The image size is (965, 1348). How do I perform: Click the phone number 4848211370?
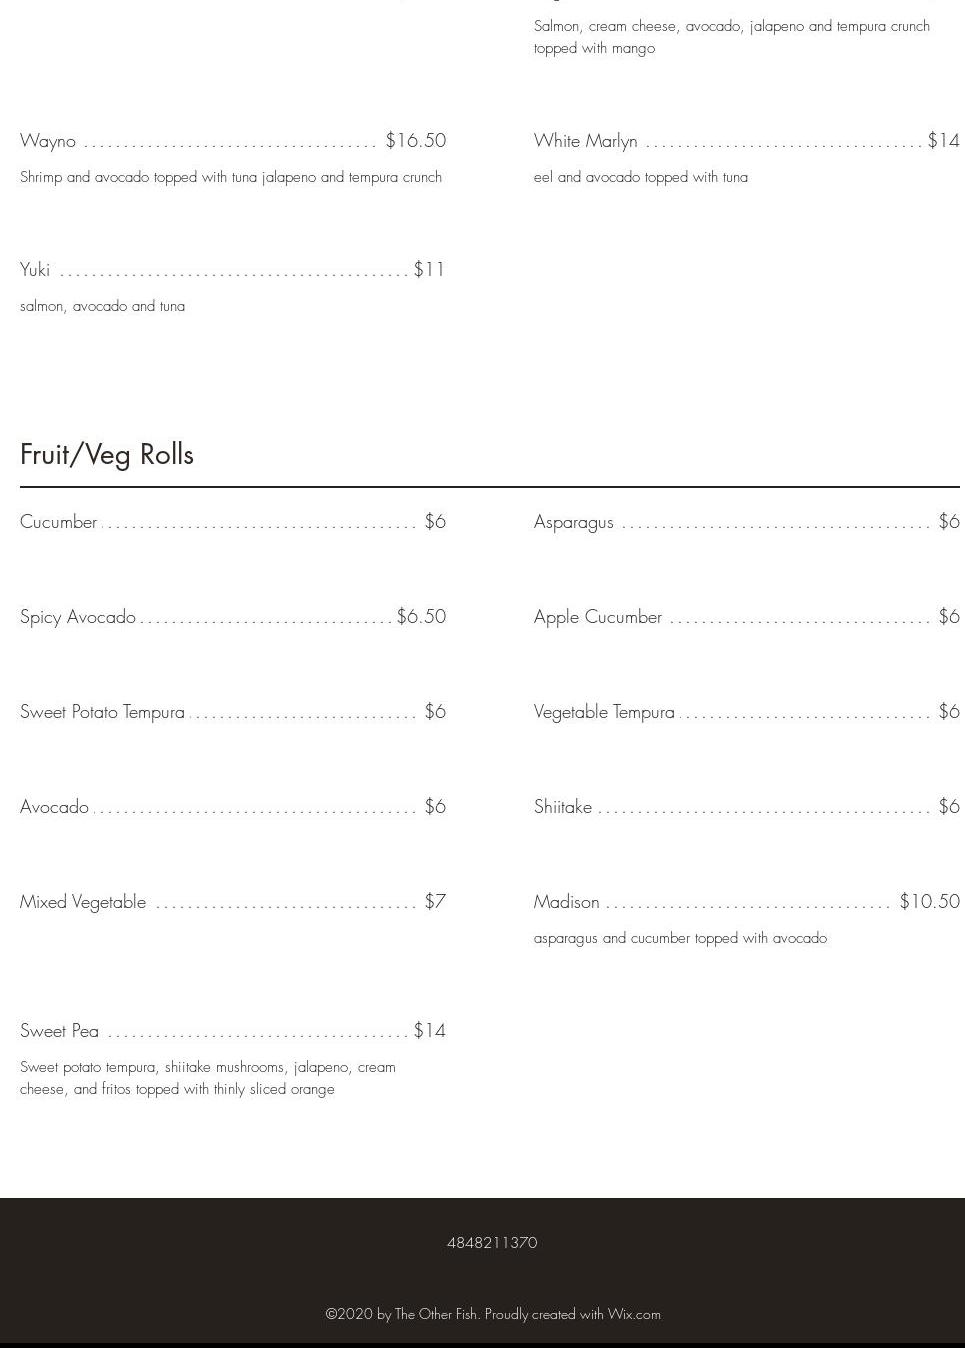coord(492,1242)
